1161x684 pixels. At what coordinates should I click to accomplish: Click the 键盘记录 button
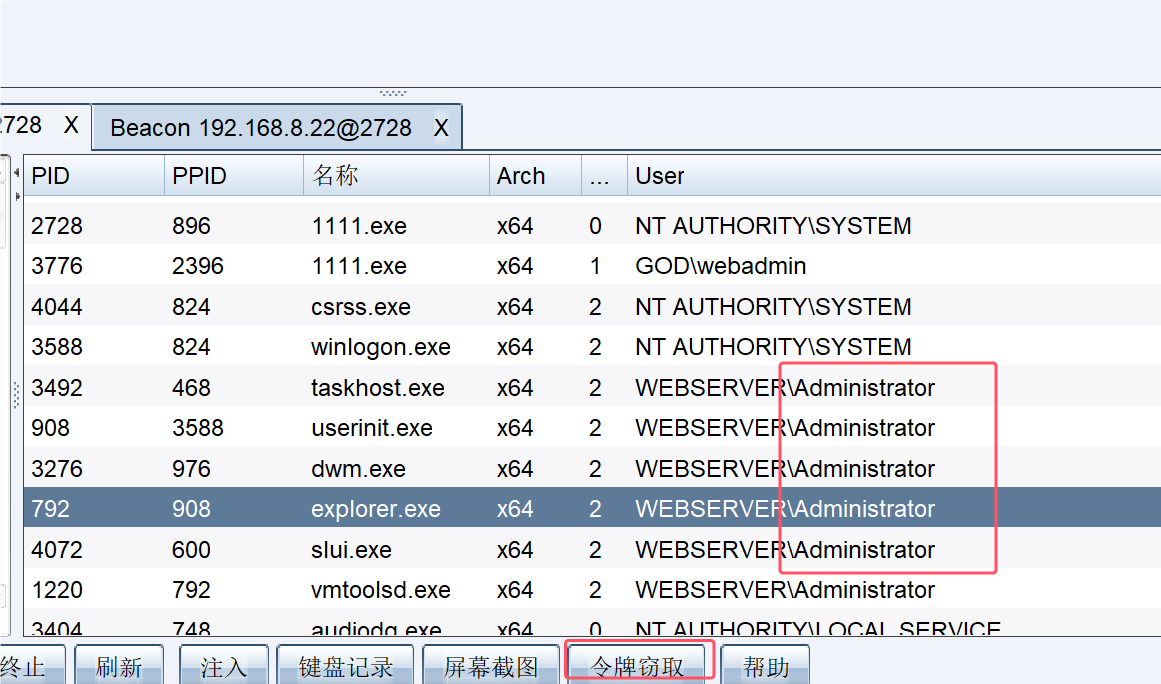click(x=346, y=667)
